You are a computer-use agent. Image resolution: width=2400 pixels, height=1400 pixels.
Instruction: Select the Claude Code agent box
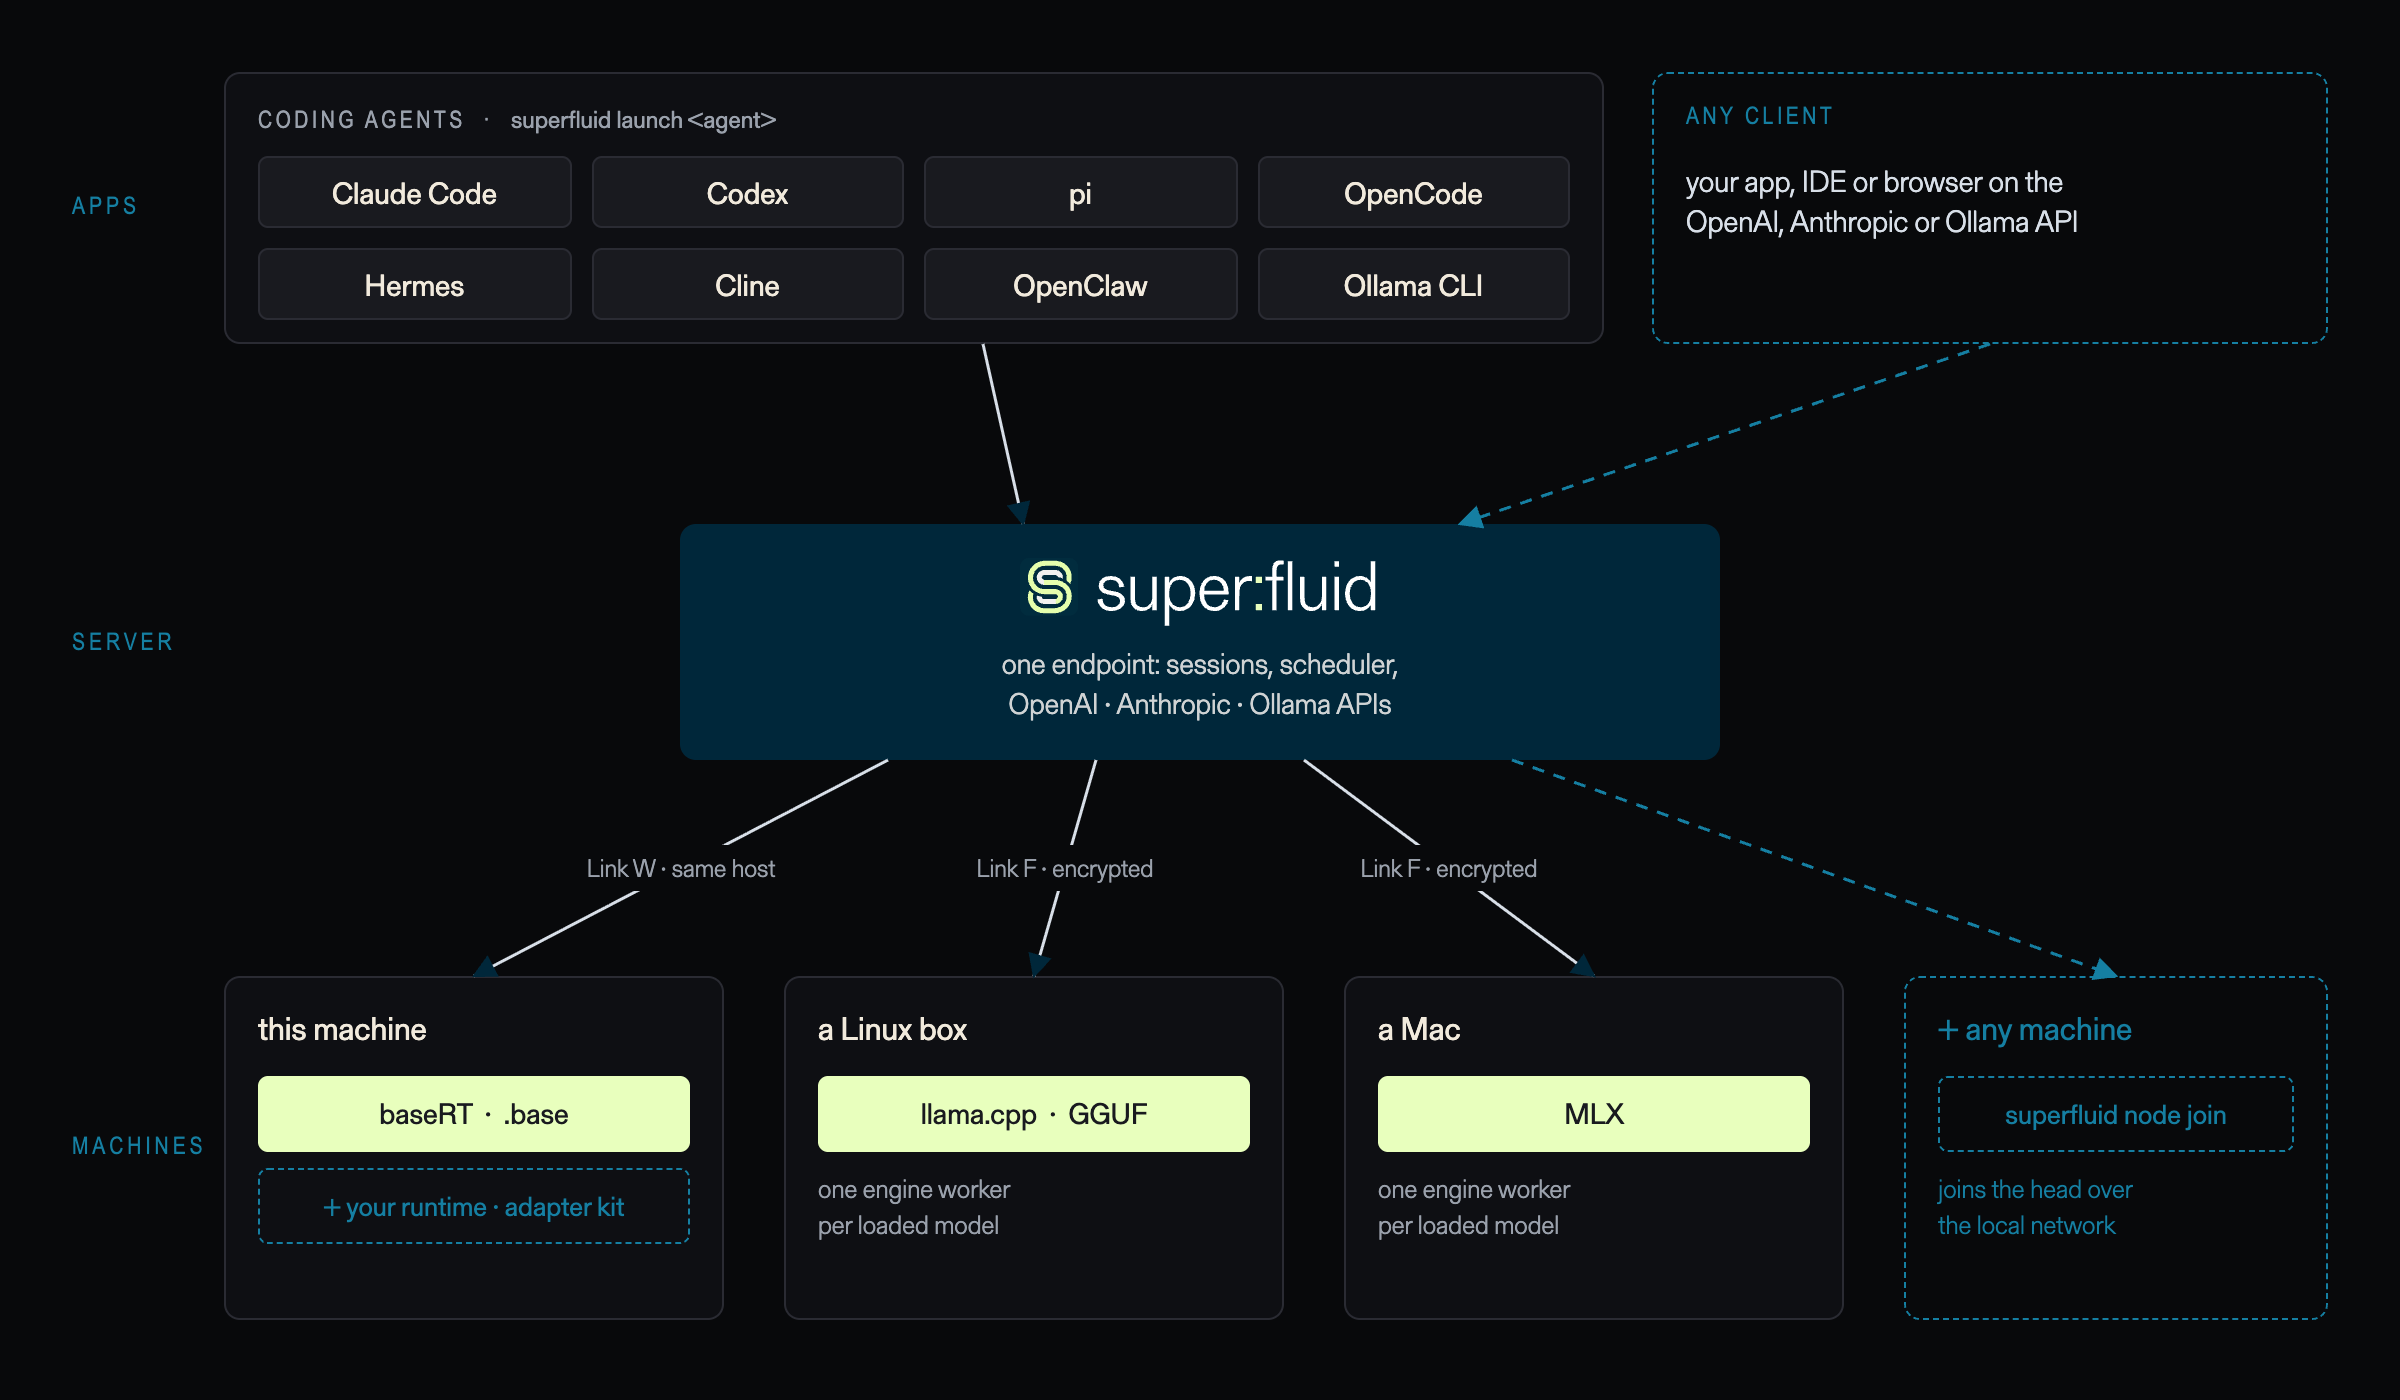pos(414,192)
